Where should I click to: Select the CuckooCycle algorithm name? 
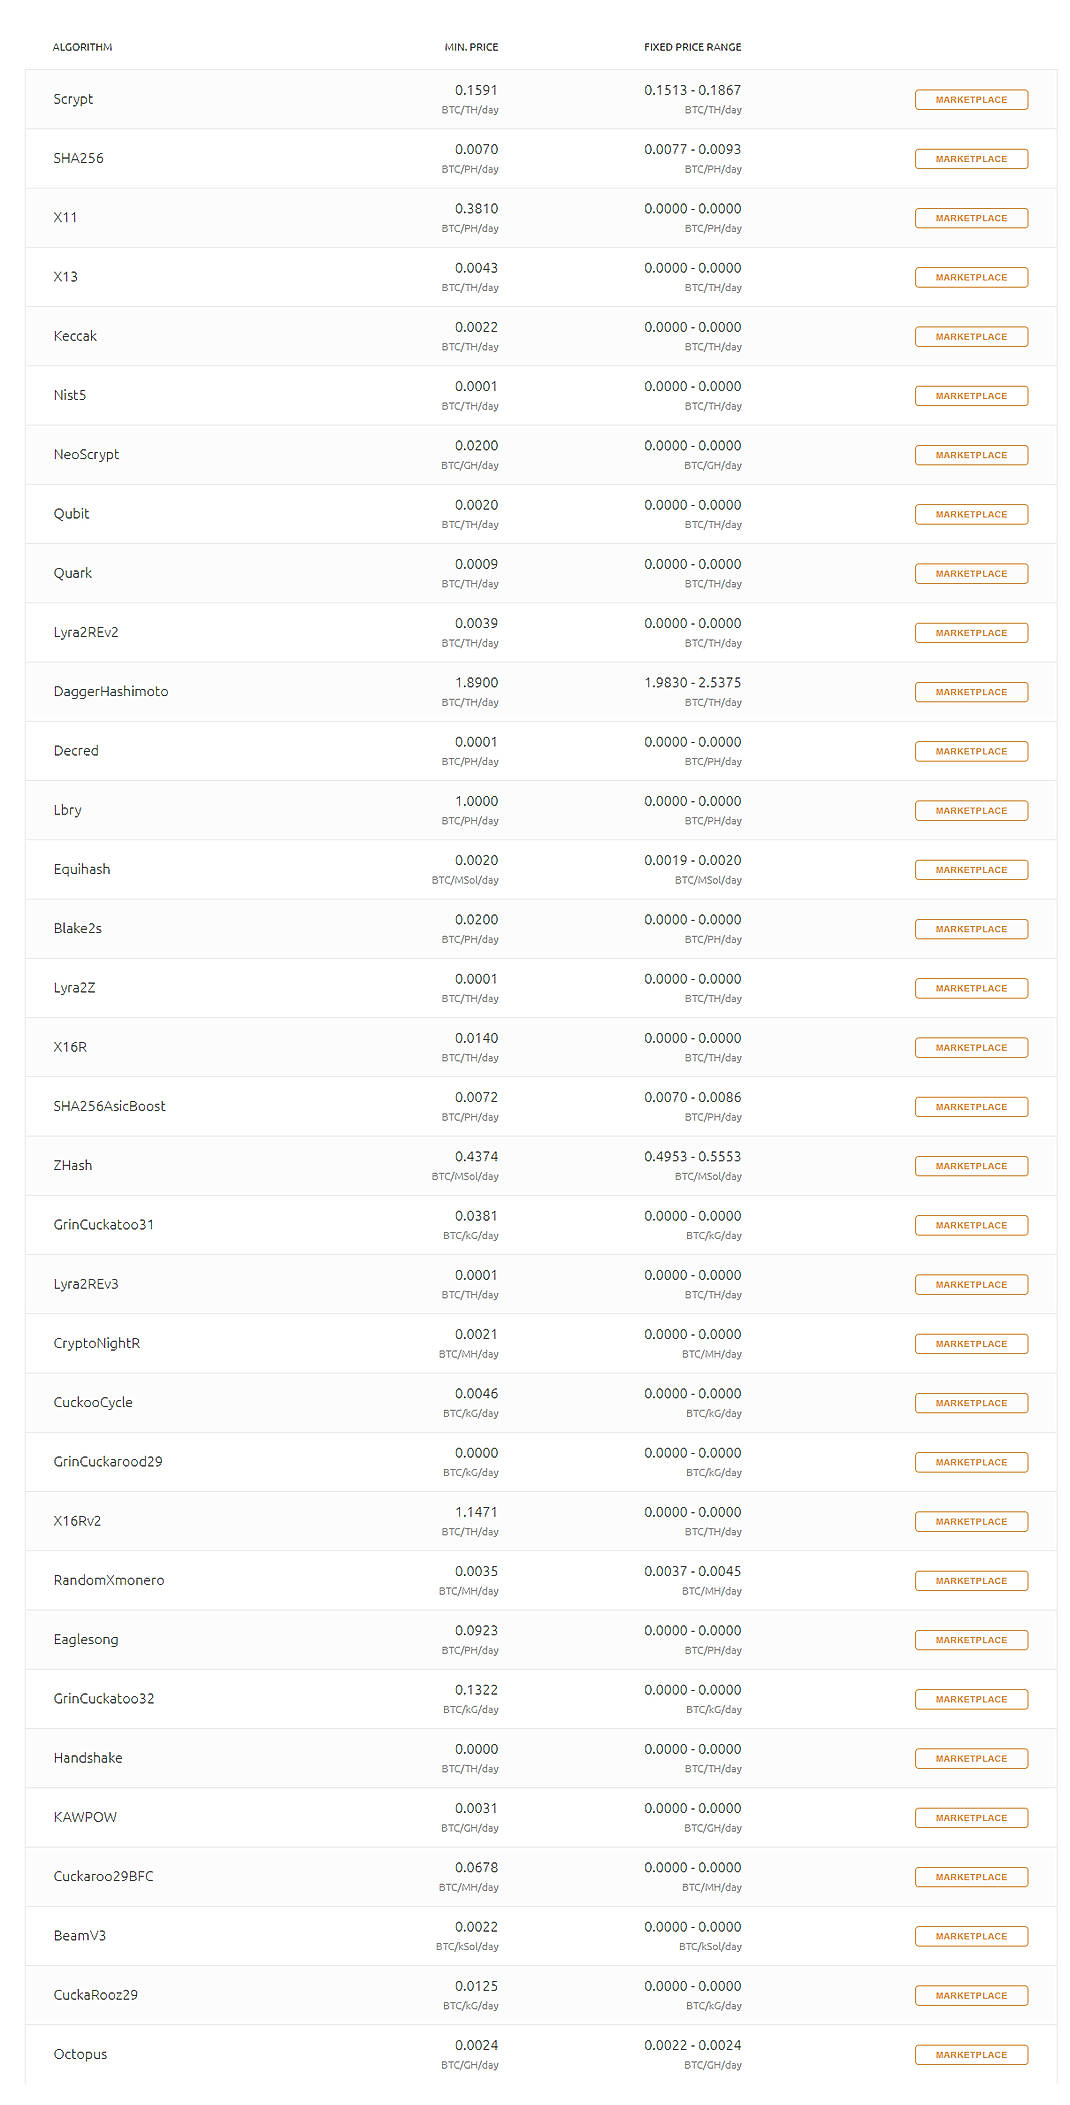click(x=93, y=1402)
